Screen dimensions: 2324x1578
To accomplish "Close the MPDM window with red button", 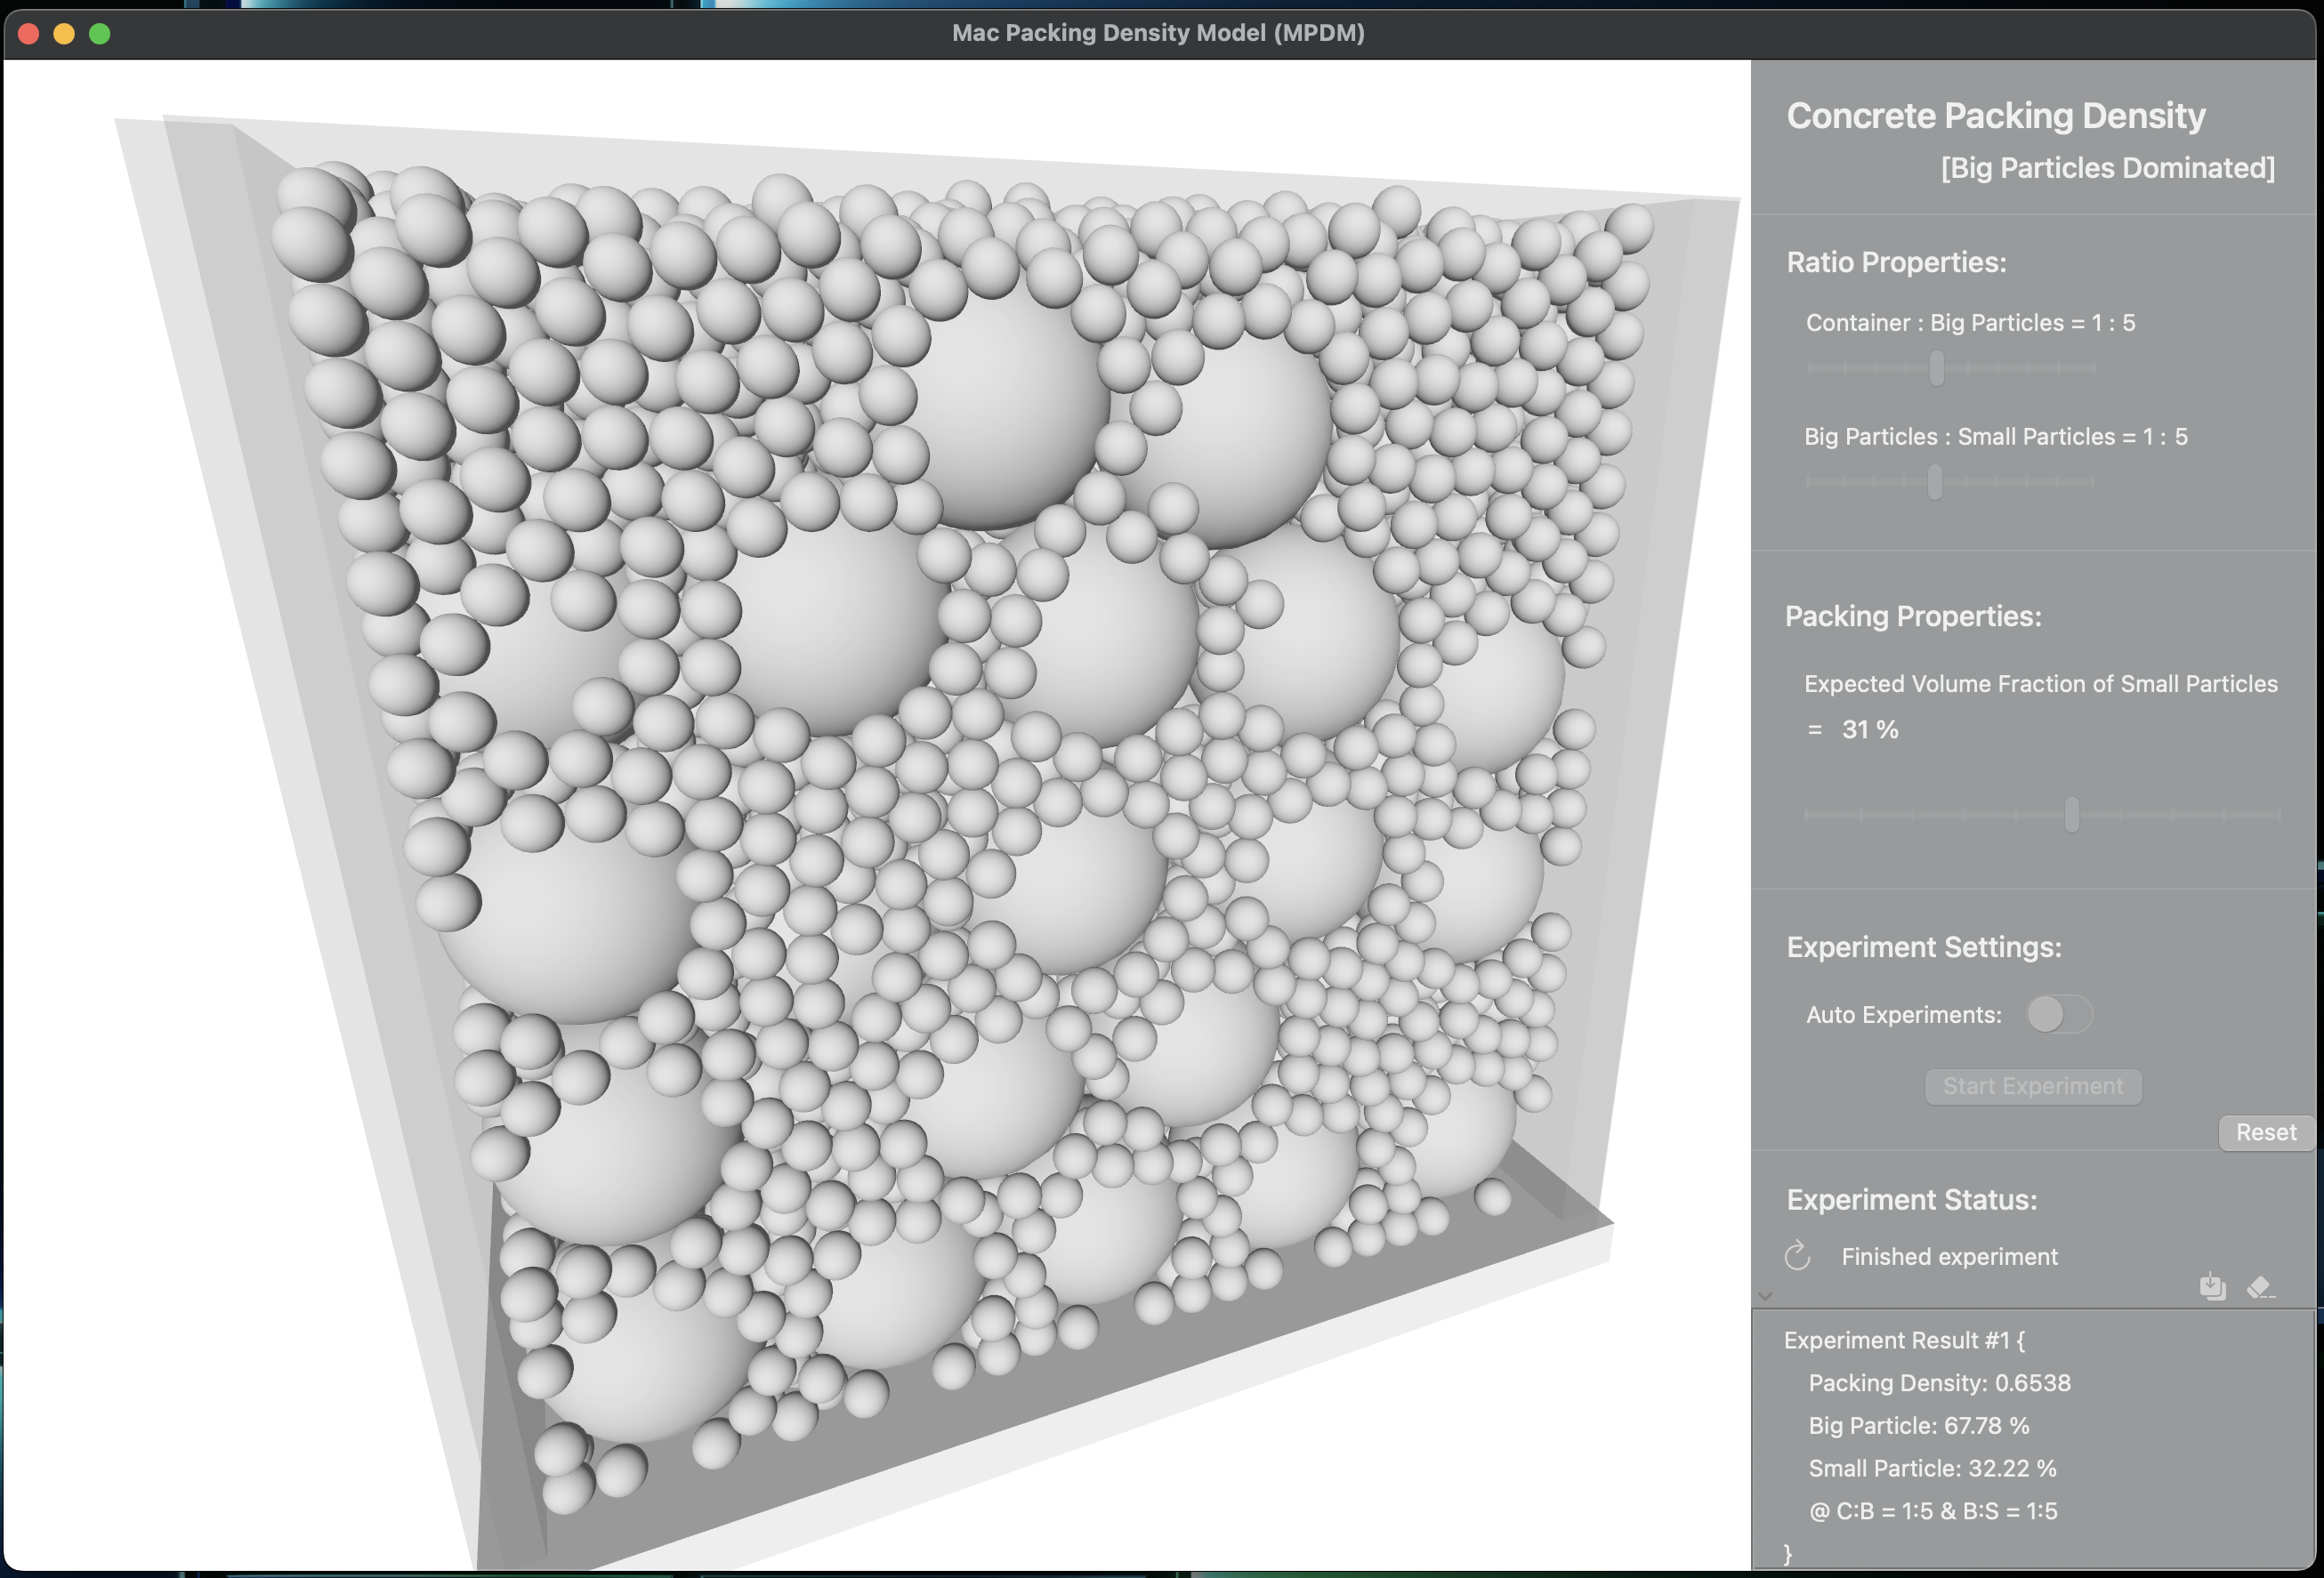I will (29, 34).
